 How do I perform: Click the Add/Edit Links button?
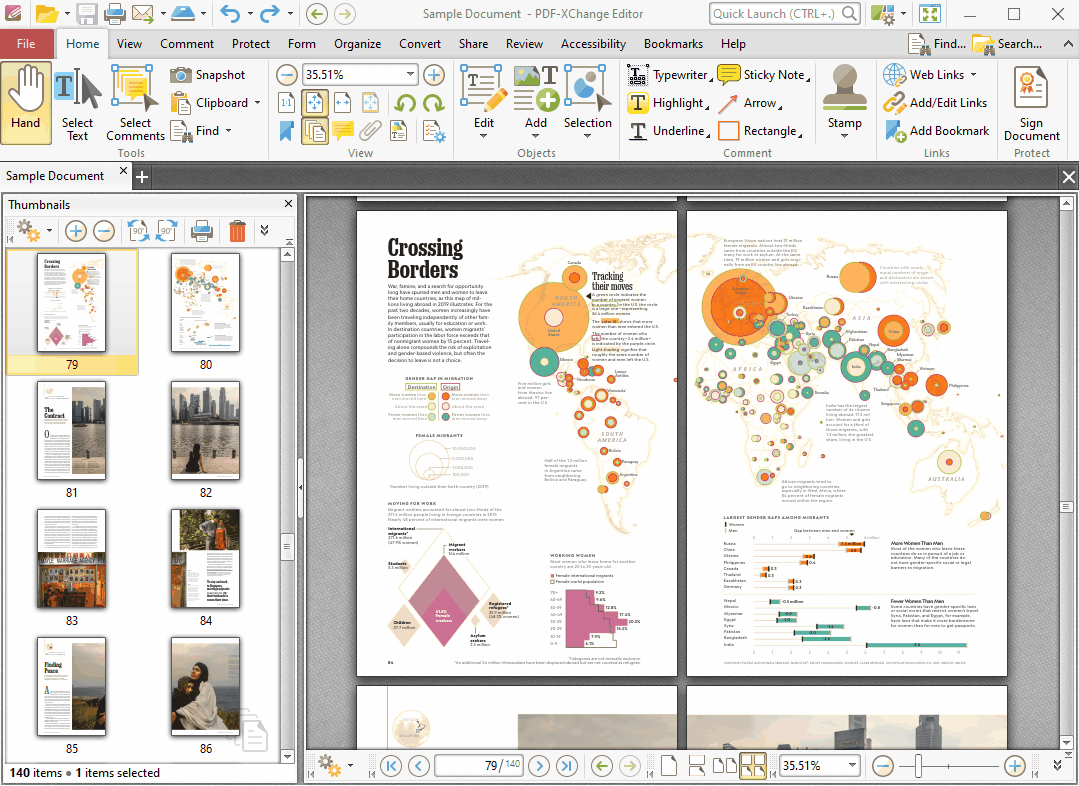tap(936, 103)
